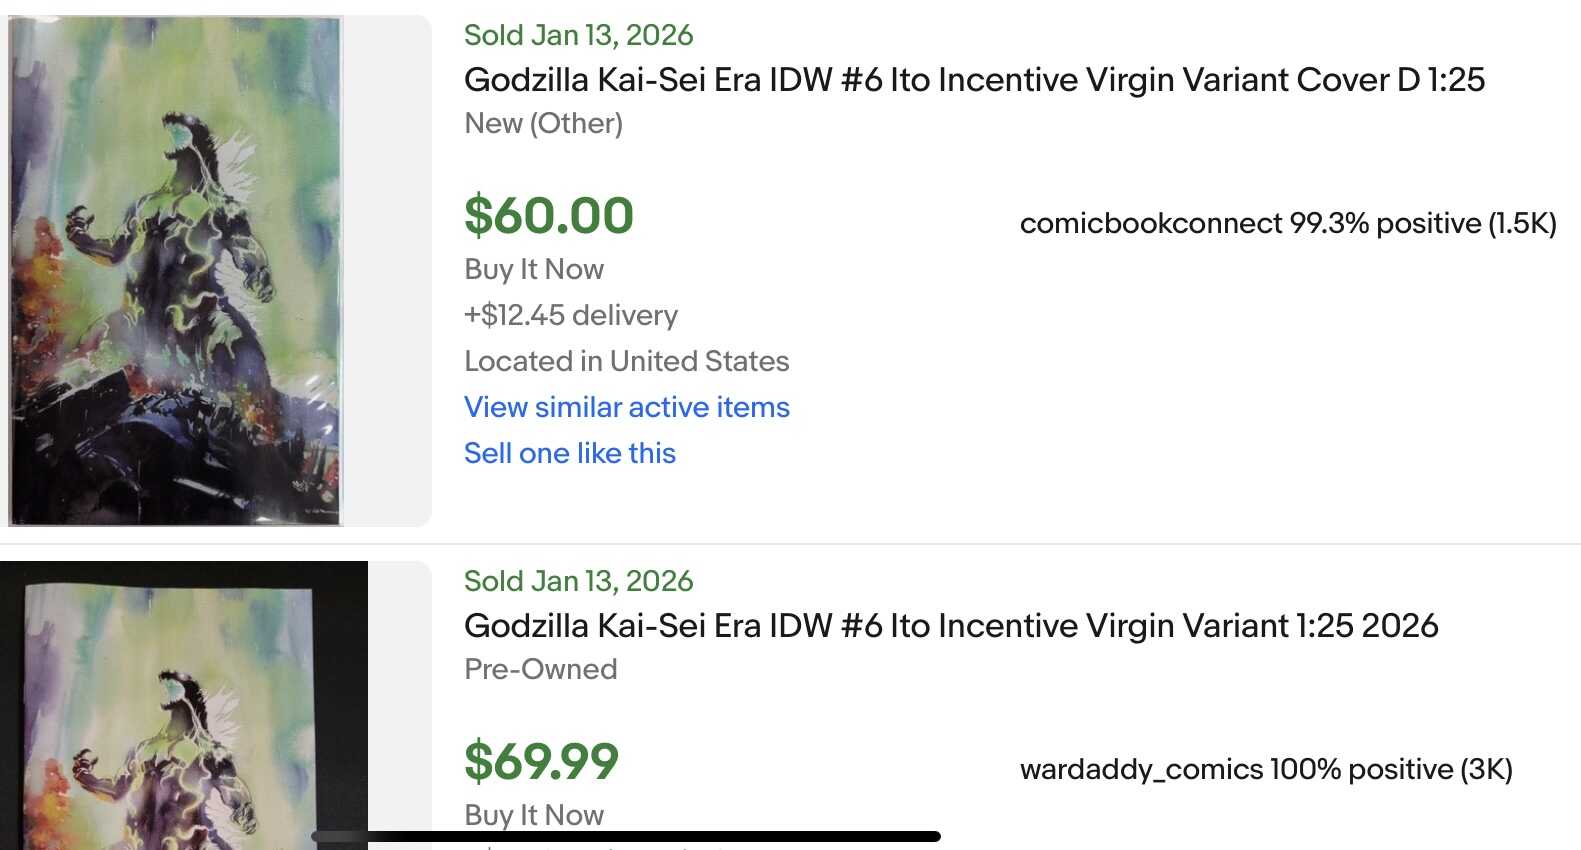Click Buy It Now under the $69.99 price

tap(534, 814)
